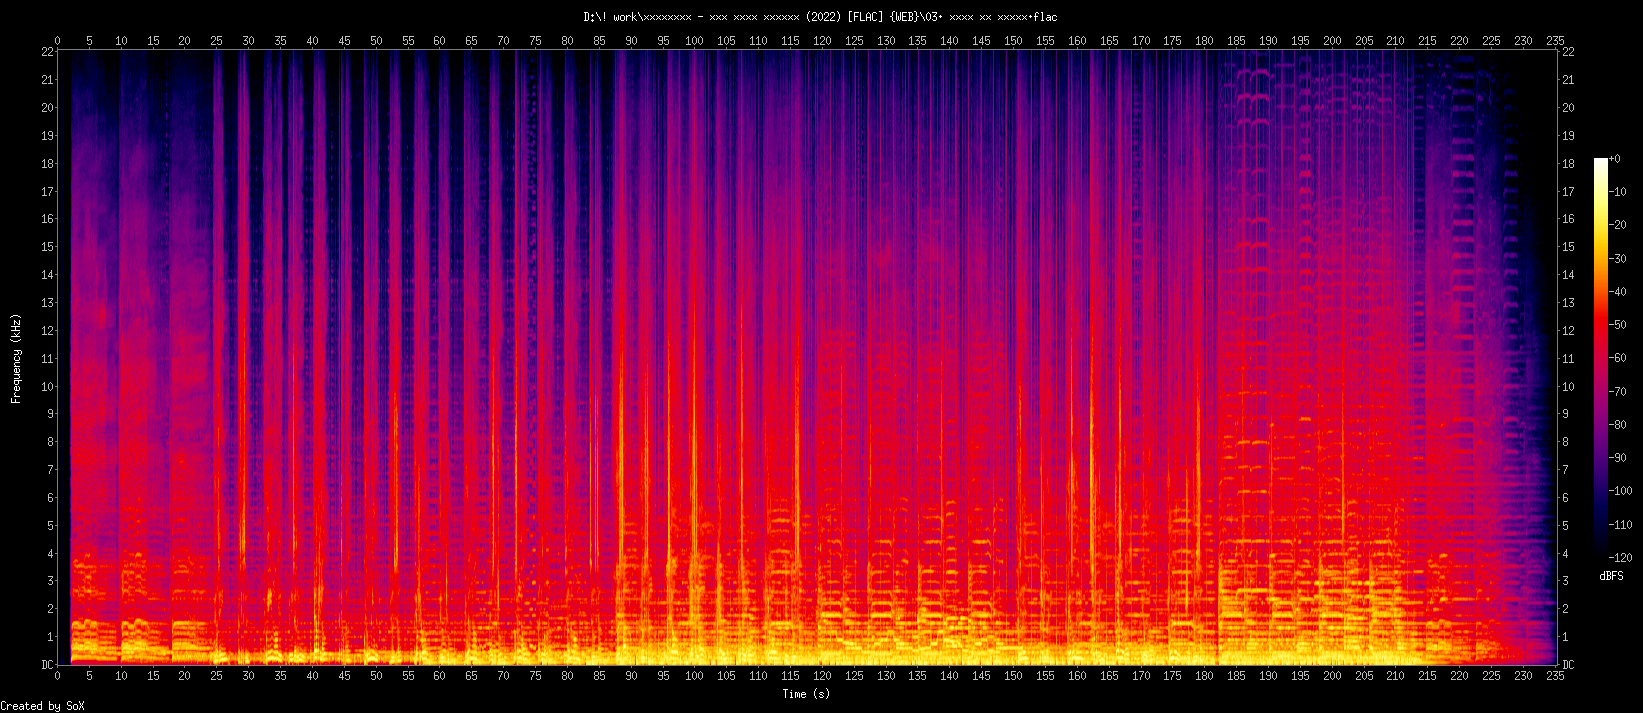This screenshot has height=713, width=1643.
Task: Click the -30 value on the dBFS scale
Action: click(x=1618, y=258)
